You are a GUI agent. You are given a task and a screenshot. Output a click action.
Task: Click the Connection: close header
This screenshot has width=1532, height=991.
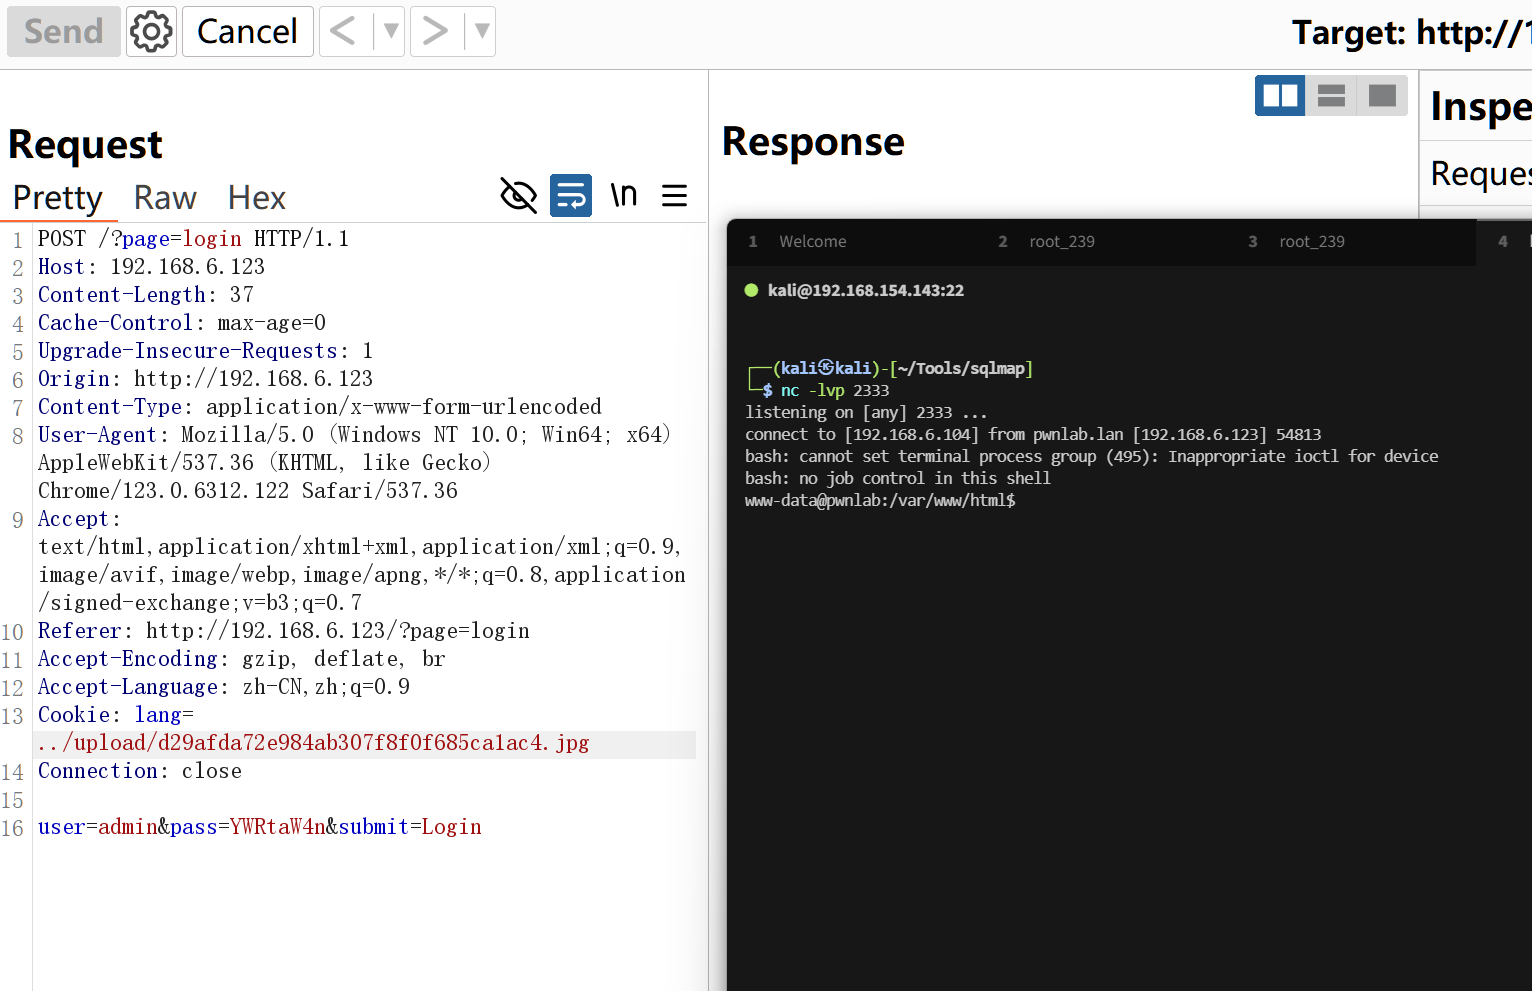pos(139,771)
